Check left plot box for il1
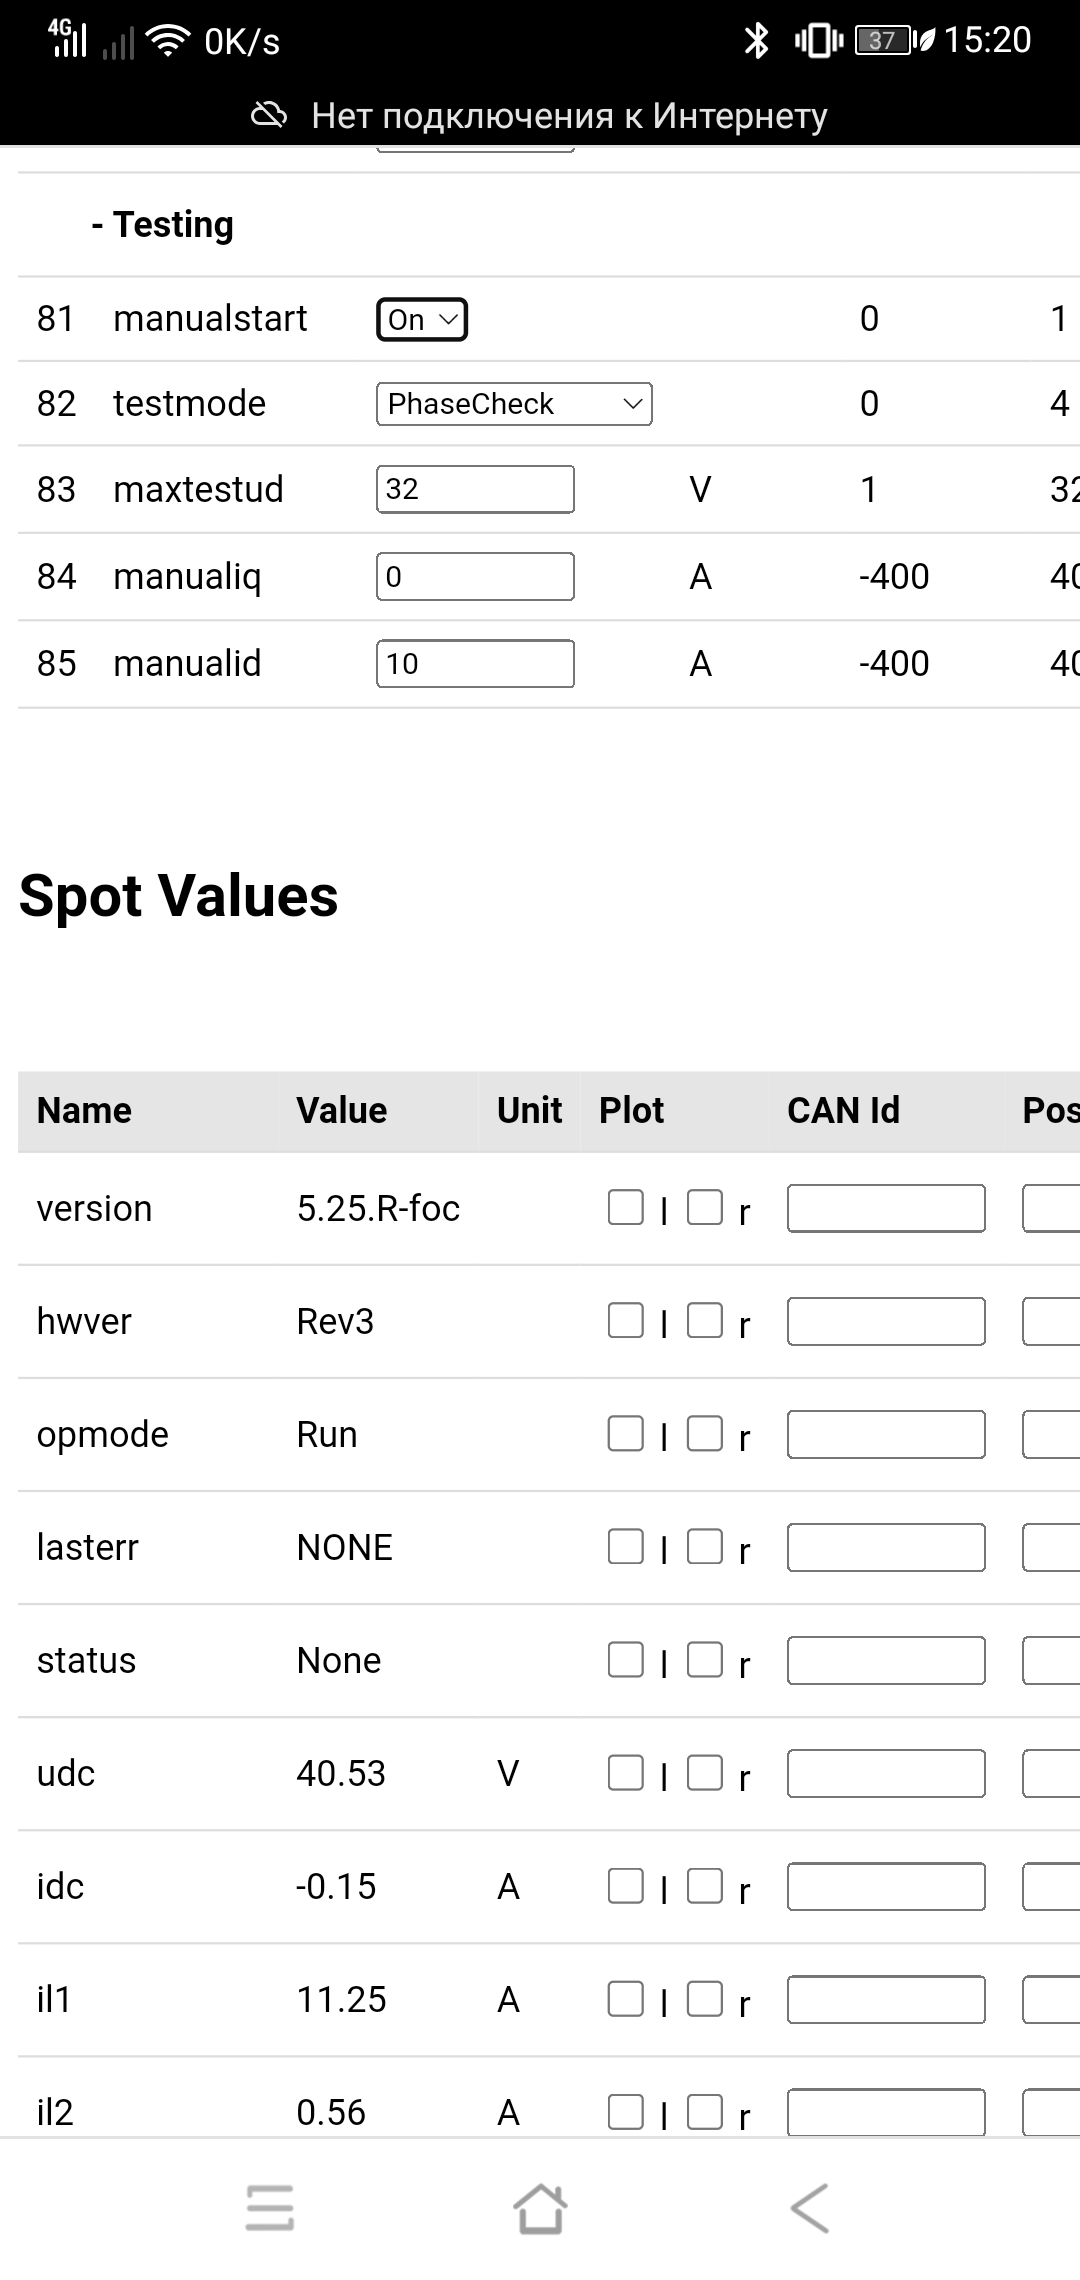 point(626,1999)
